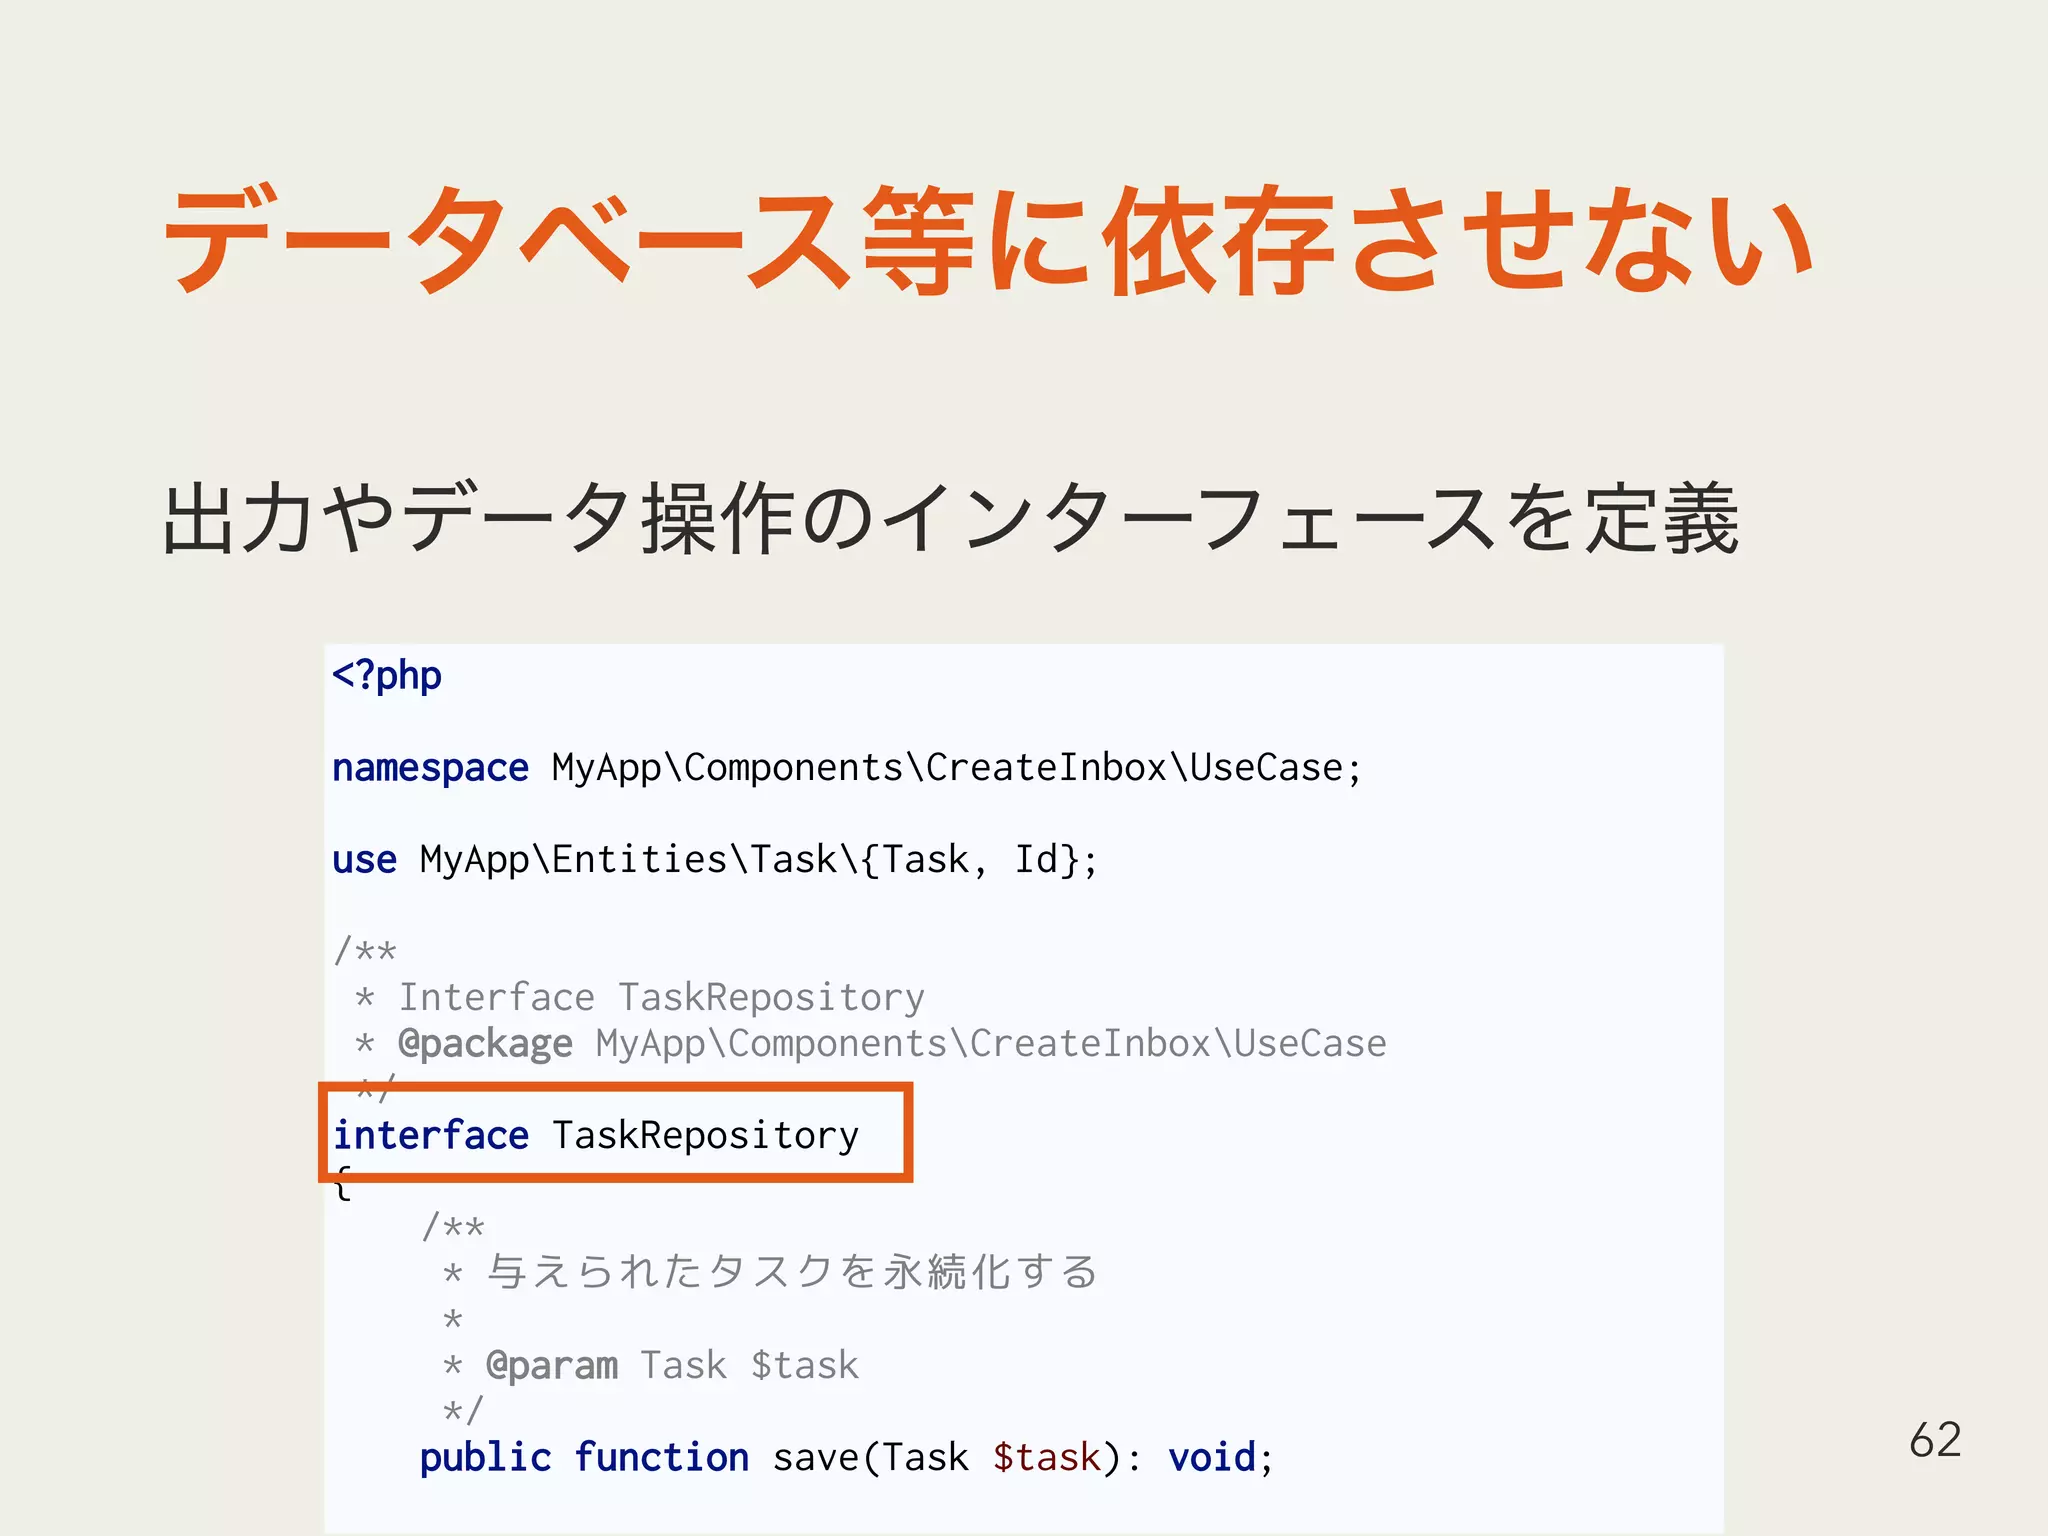Click the save method name
2048x1536 pixels.
(x=815, y=1458)
